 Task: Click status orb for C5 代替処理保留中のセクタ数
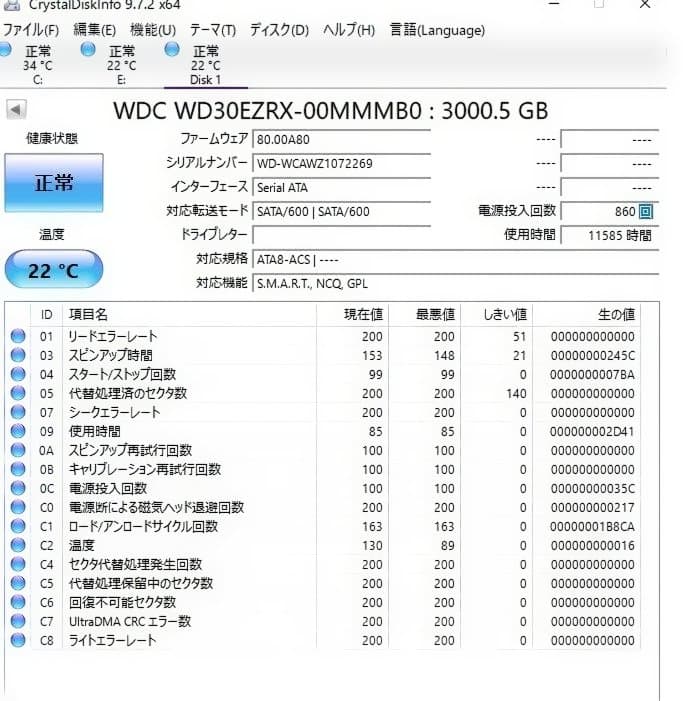[18, 583]
